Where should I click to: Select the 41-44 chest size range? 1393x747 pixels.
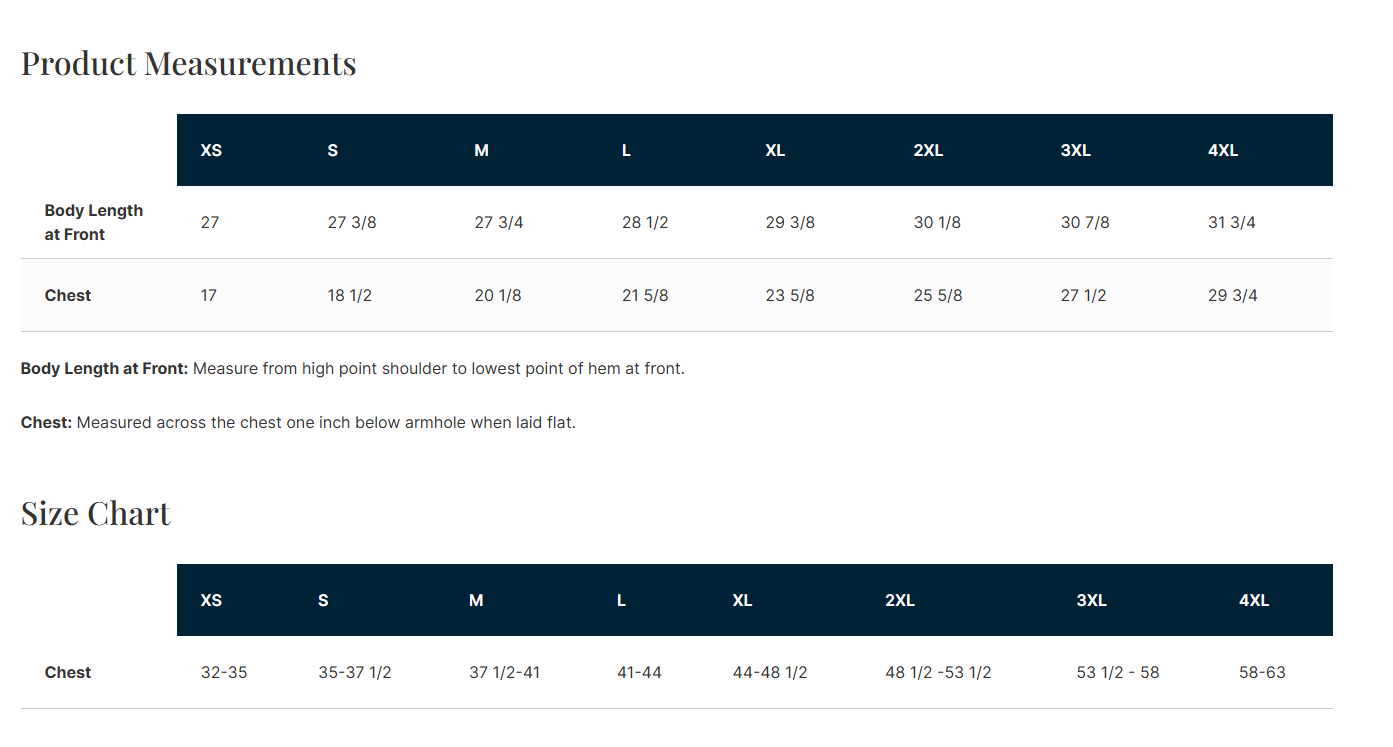coord(639,673)
